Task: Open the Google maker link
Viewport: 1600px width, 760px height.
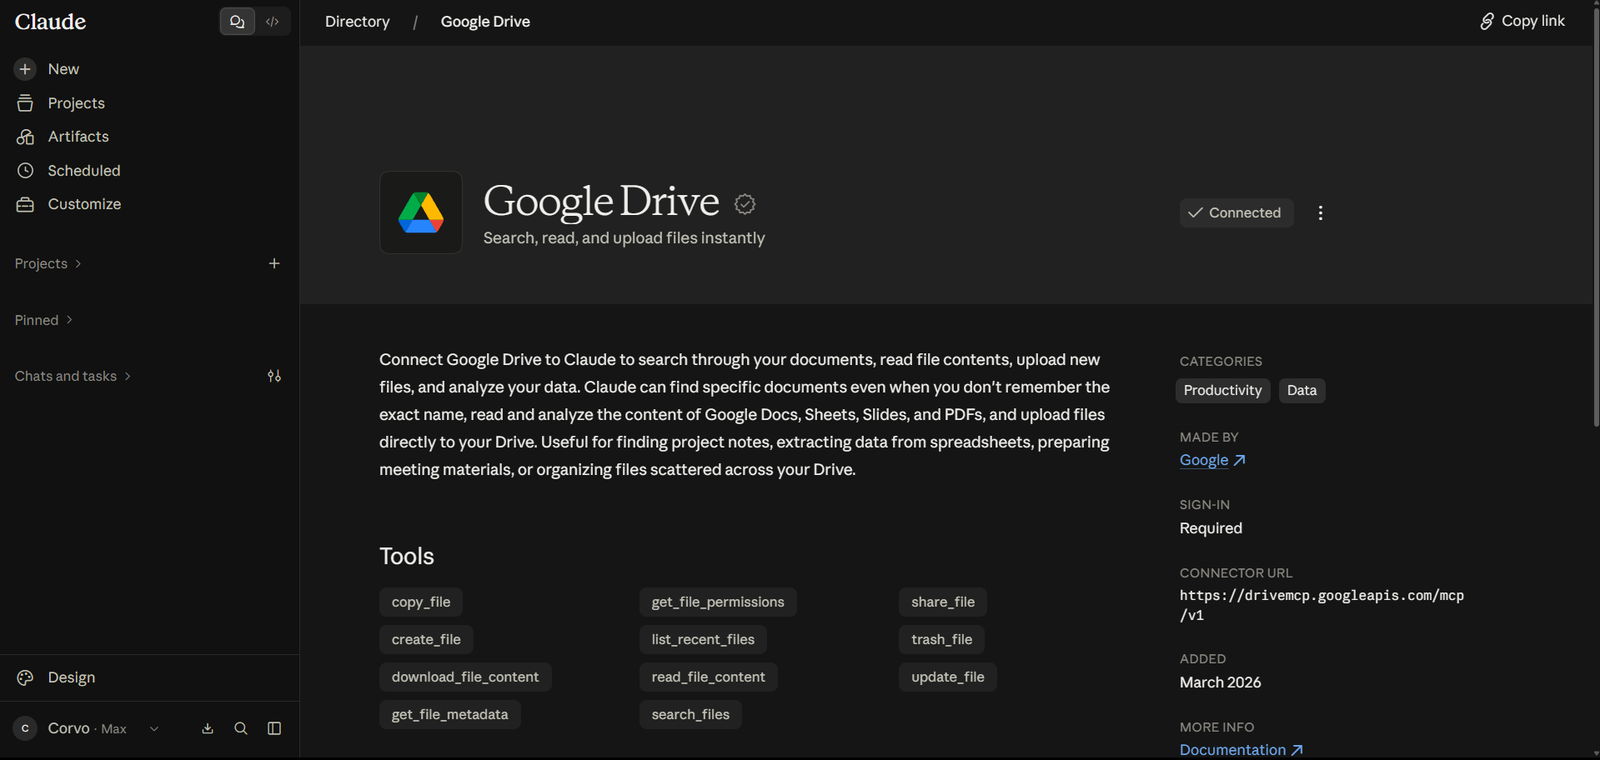Action: pos(1212,460)
